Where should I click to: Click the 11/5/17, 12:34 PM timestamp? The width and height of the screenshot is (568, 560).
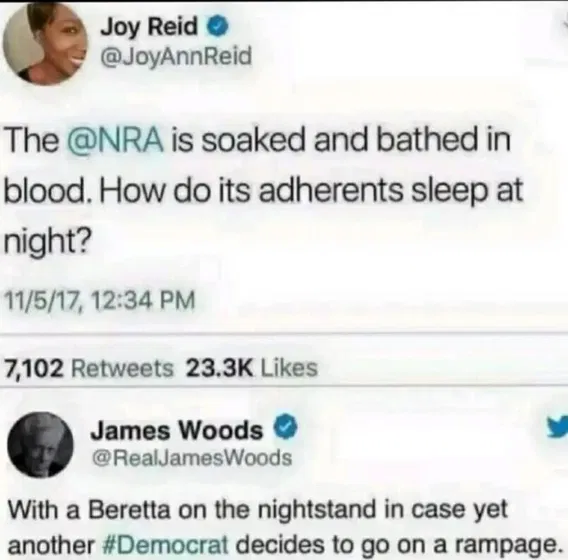100,301
